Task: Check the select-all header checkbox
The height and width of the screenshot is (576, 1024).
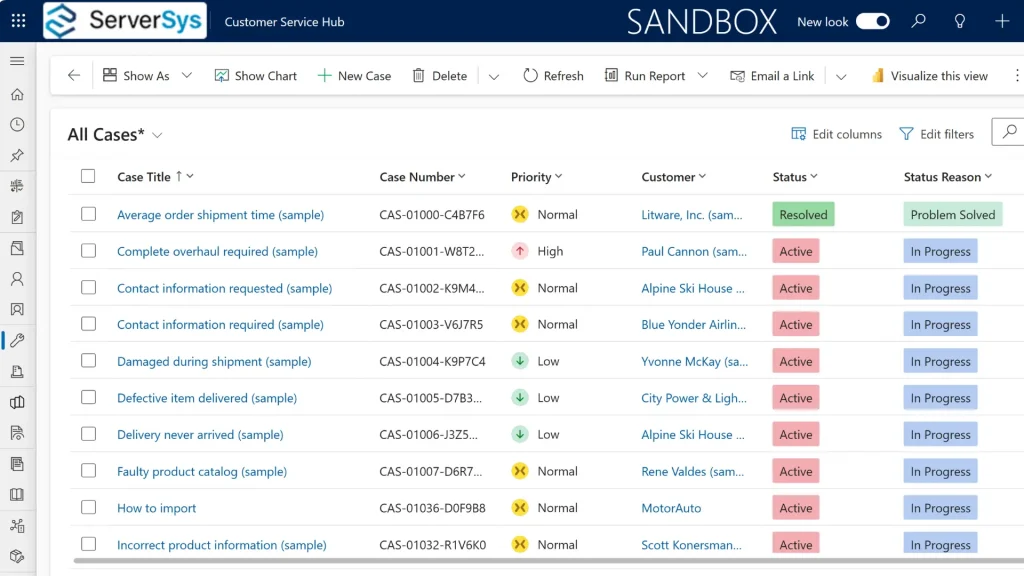Action: 88,177
